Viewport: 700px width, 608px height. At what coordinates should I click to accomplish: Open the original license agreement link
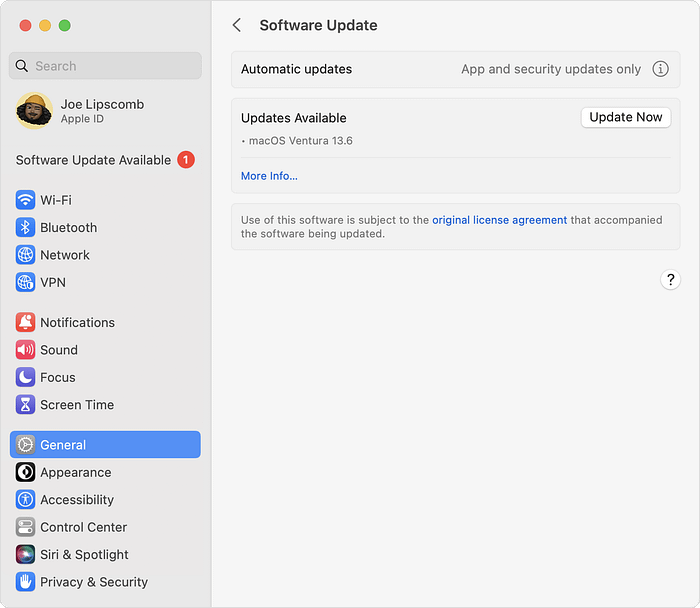point(500,220)
